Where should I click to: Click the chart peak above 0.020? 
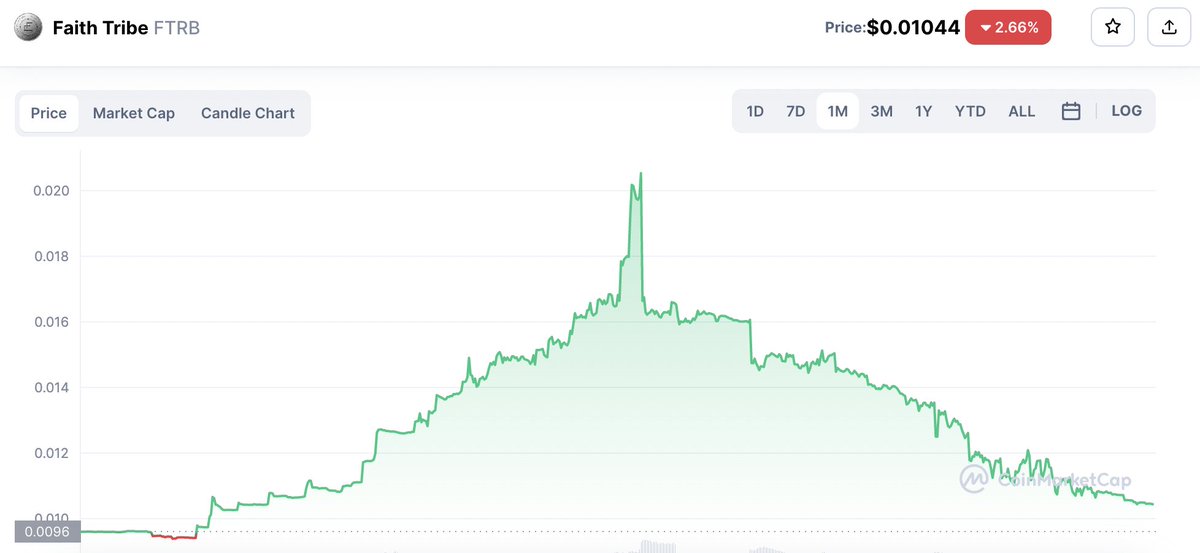(x=640, y=174)
